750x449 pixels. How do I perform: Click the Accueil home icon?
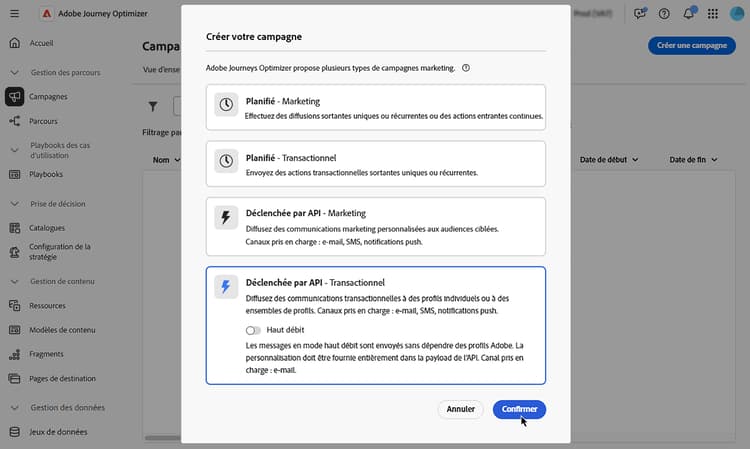15,43
